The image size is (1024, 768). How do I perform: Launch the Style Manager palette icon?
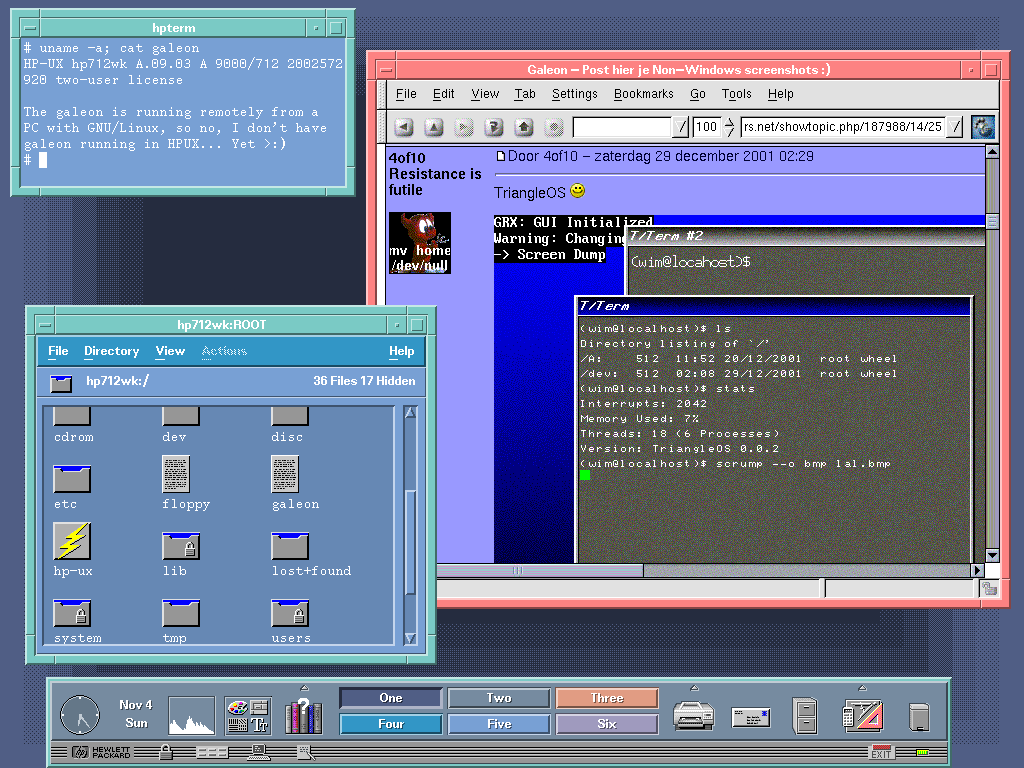pos(248,716)
